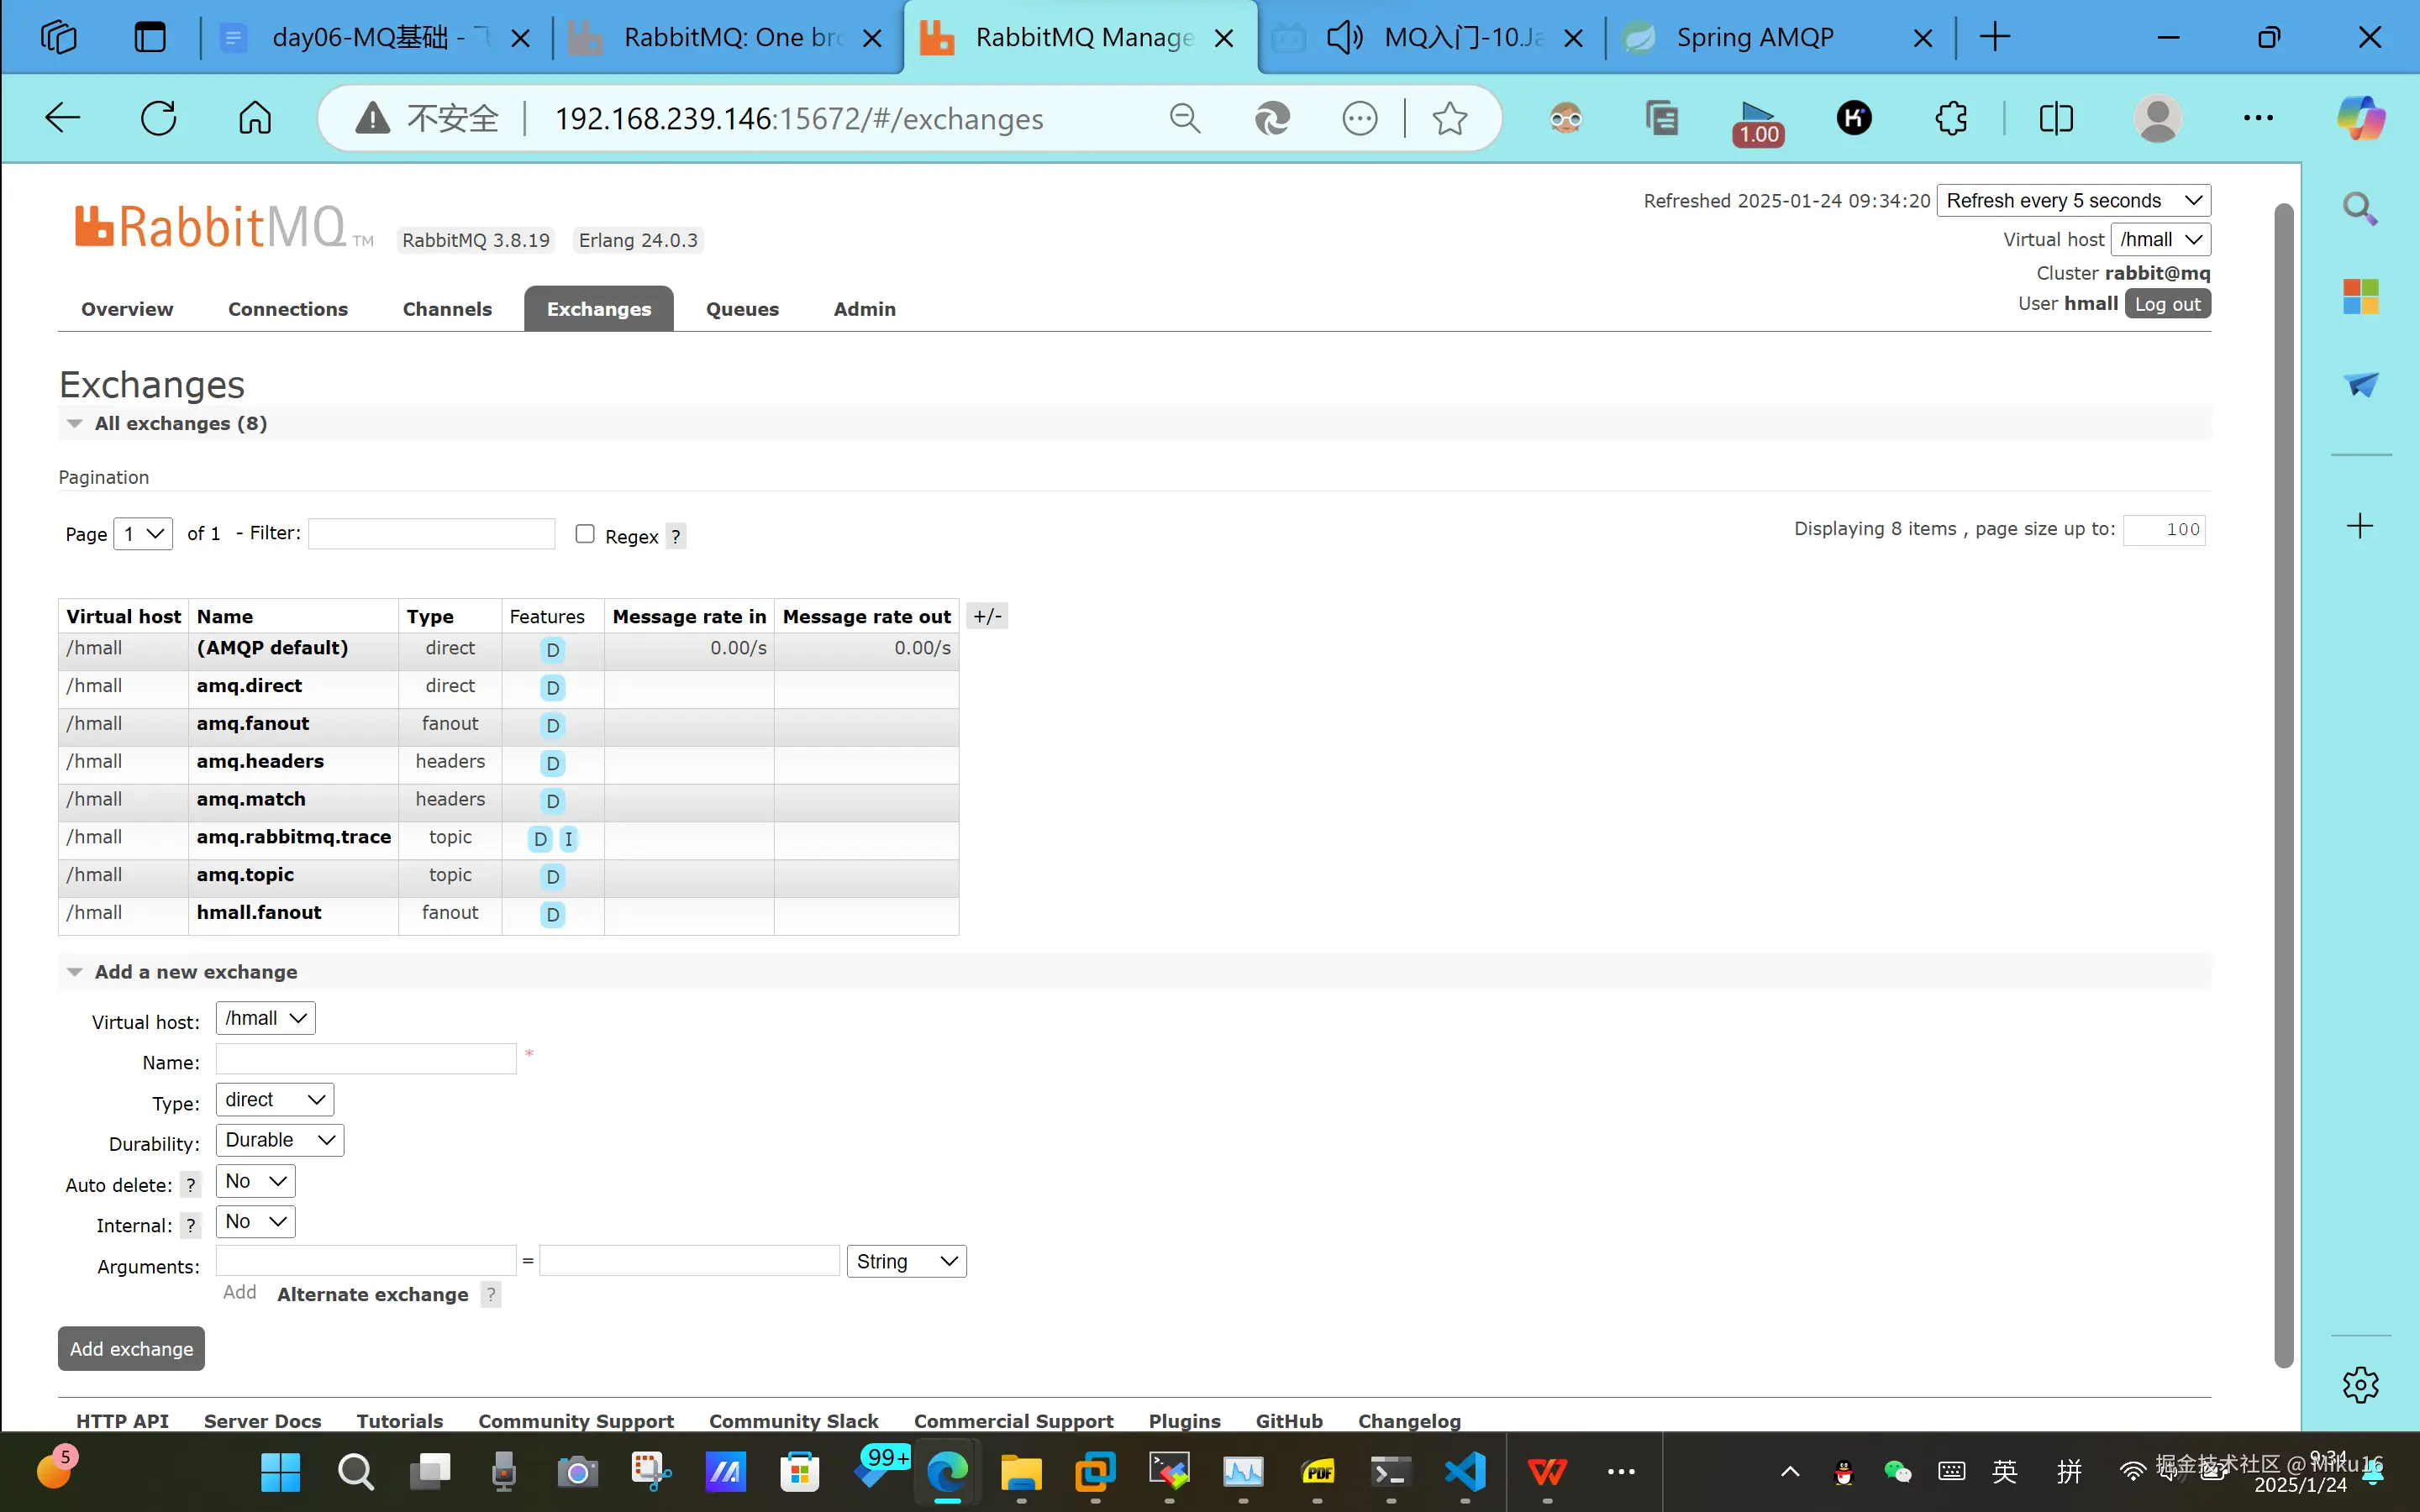
Task: Click the exchange Name input field
Action: click(x=366, y=1059)
